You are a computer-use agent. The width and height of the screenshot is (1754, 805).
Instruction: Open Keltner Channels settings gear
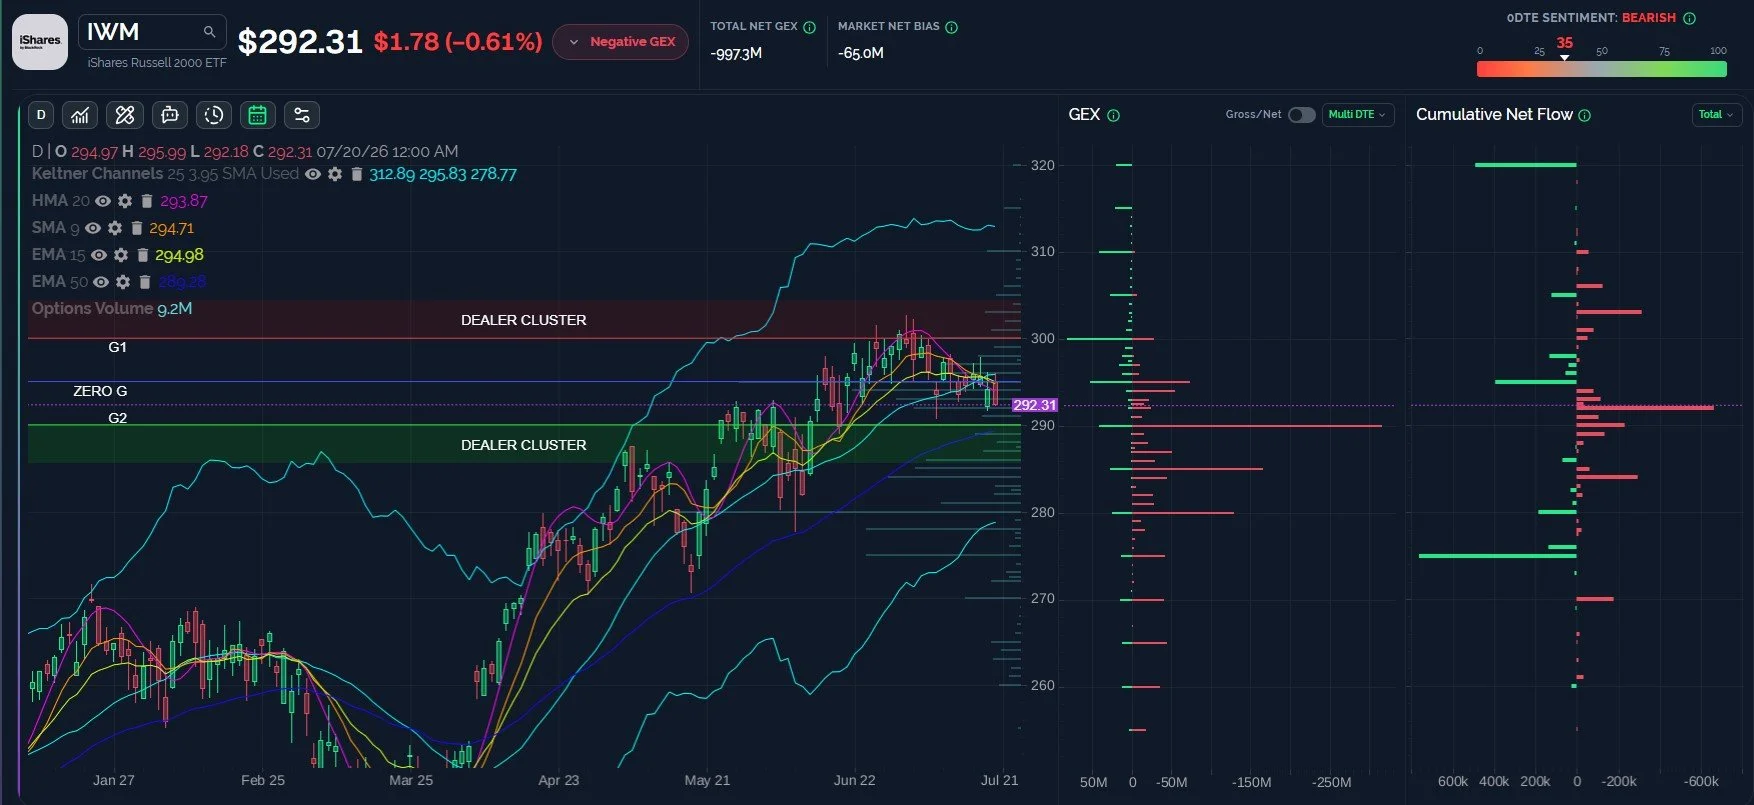tap(335, 174)
